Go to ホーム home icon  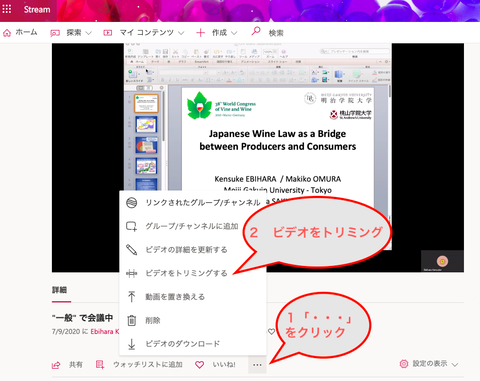click(7, 33)
